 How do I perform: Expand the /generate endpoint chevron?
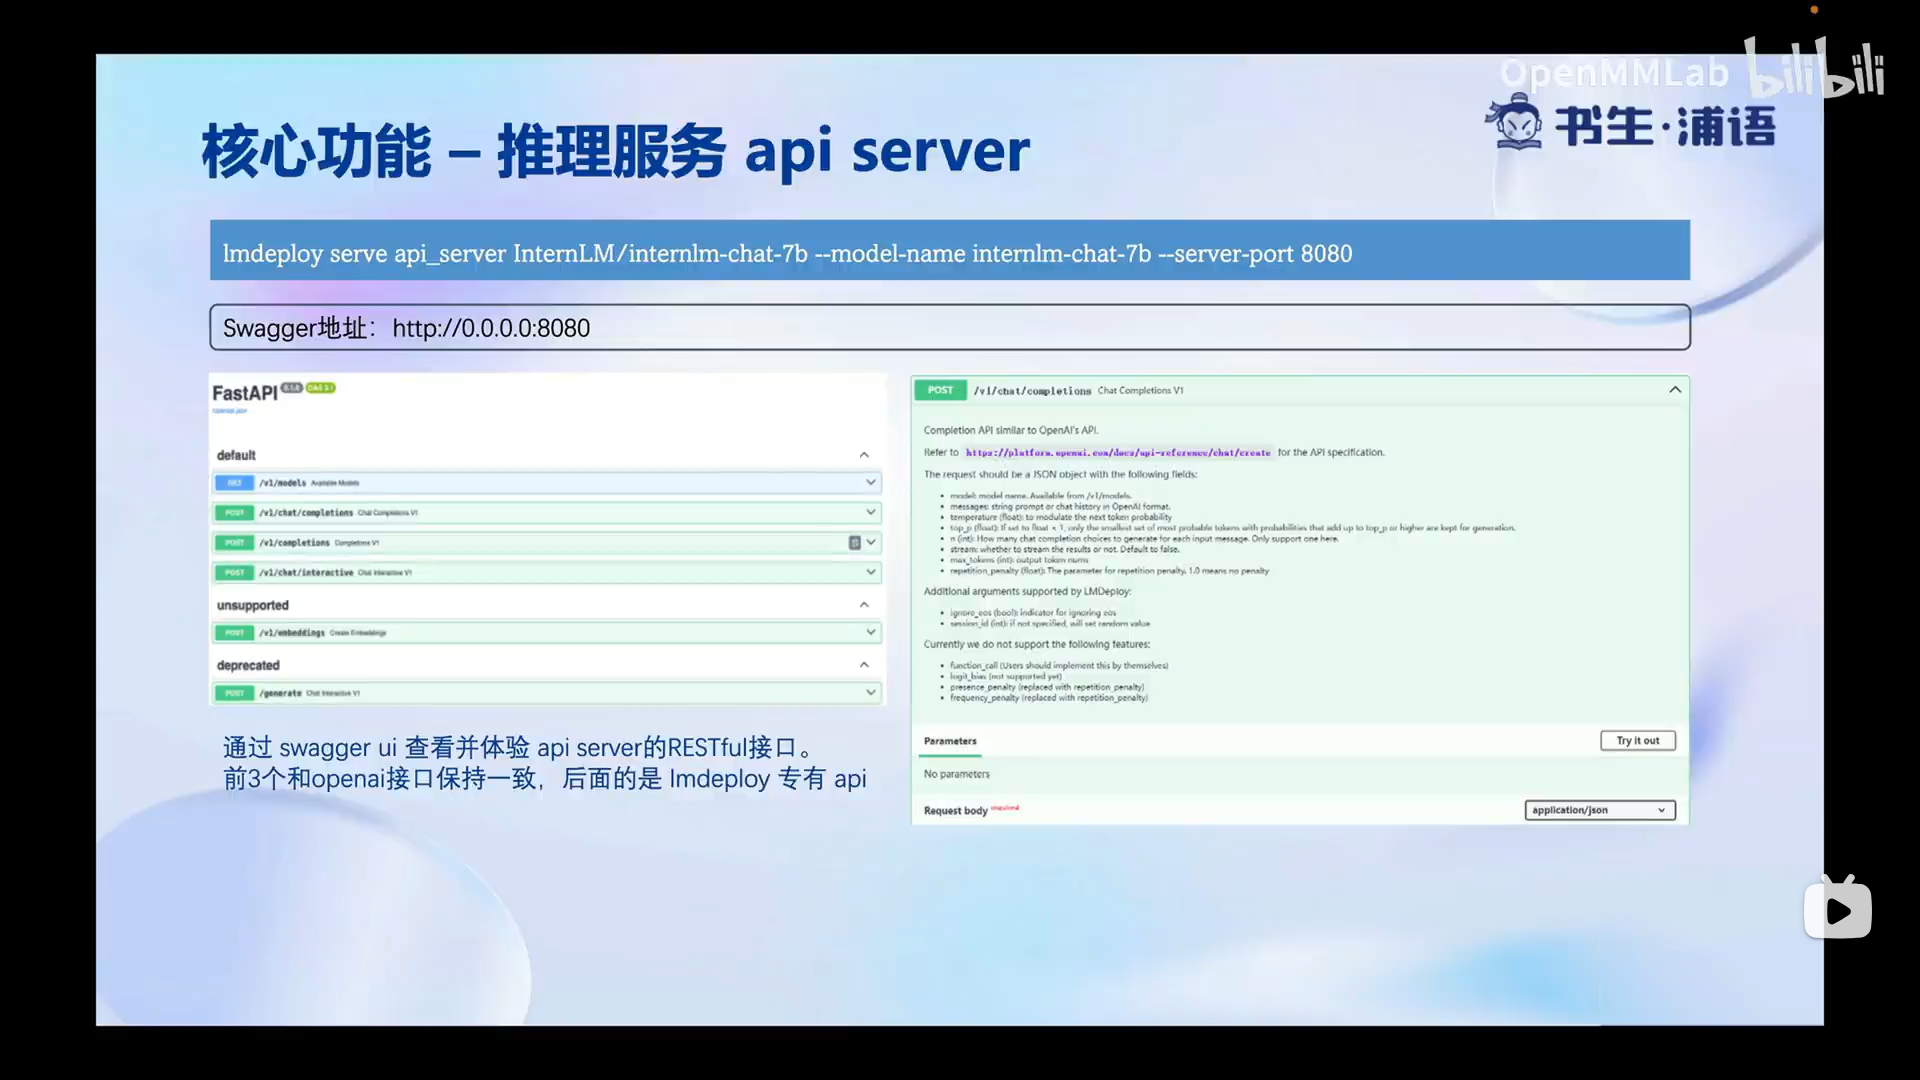coord(871,692)
